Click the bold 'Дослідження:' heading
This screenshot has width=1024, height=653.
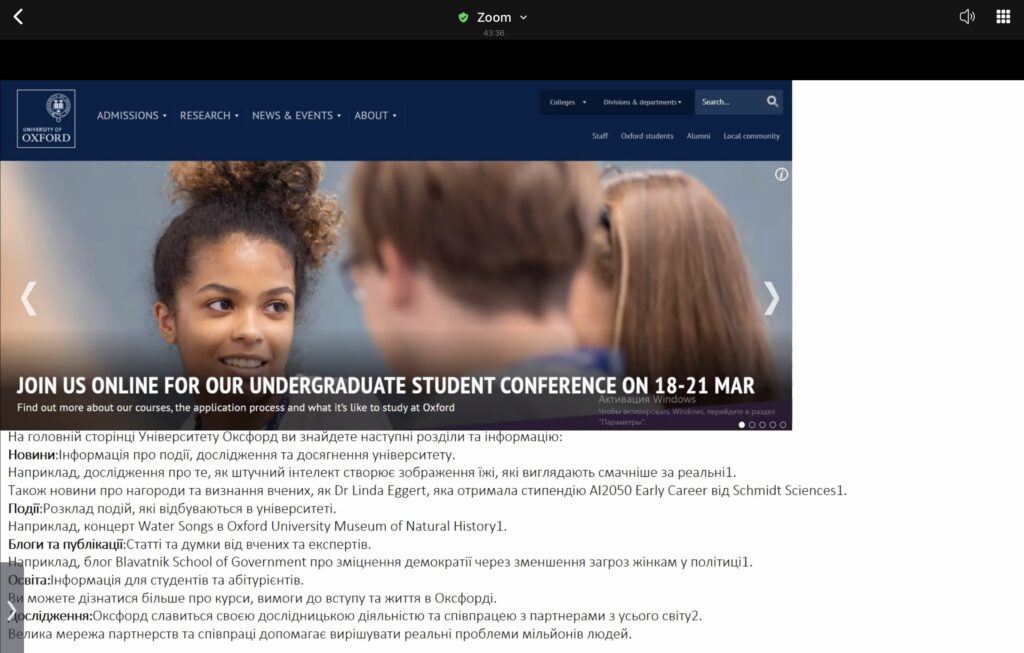pos(50,616)
